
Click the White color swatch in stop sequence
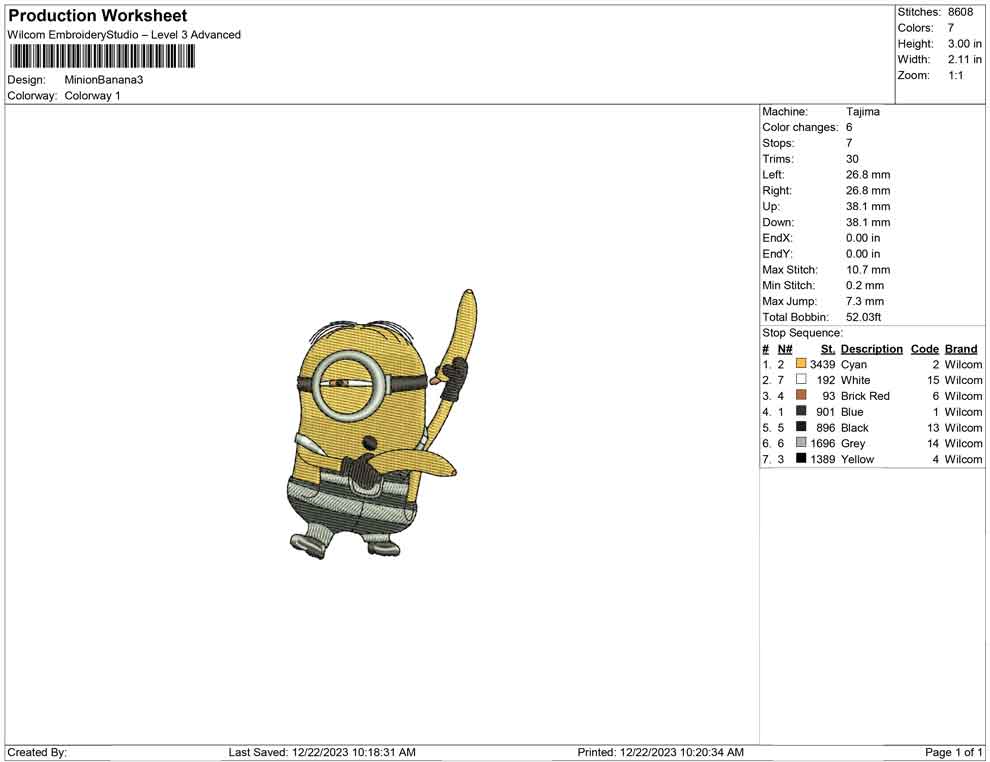[801, 379]
